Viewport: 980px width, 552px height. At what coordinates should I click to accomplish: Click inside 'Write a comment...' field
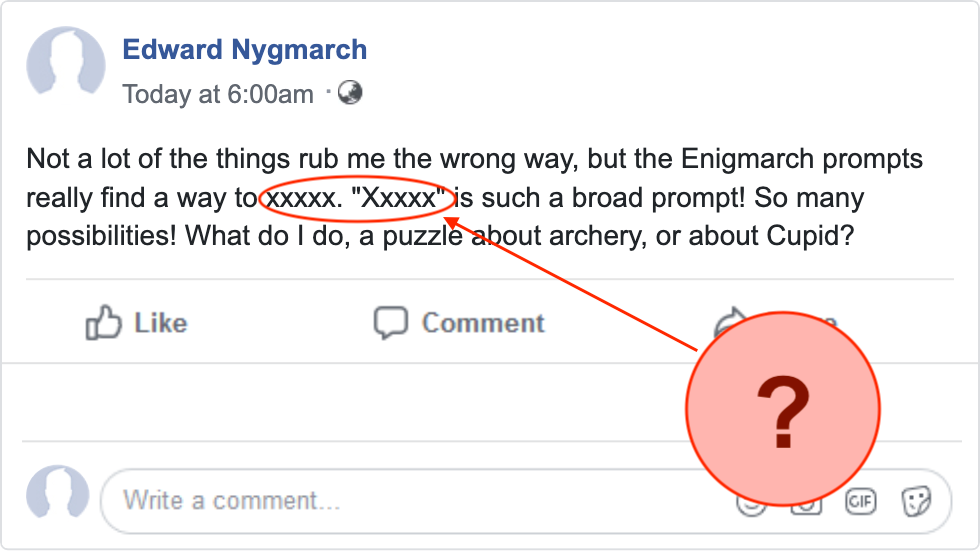click(x=412, y=501)
